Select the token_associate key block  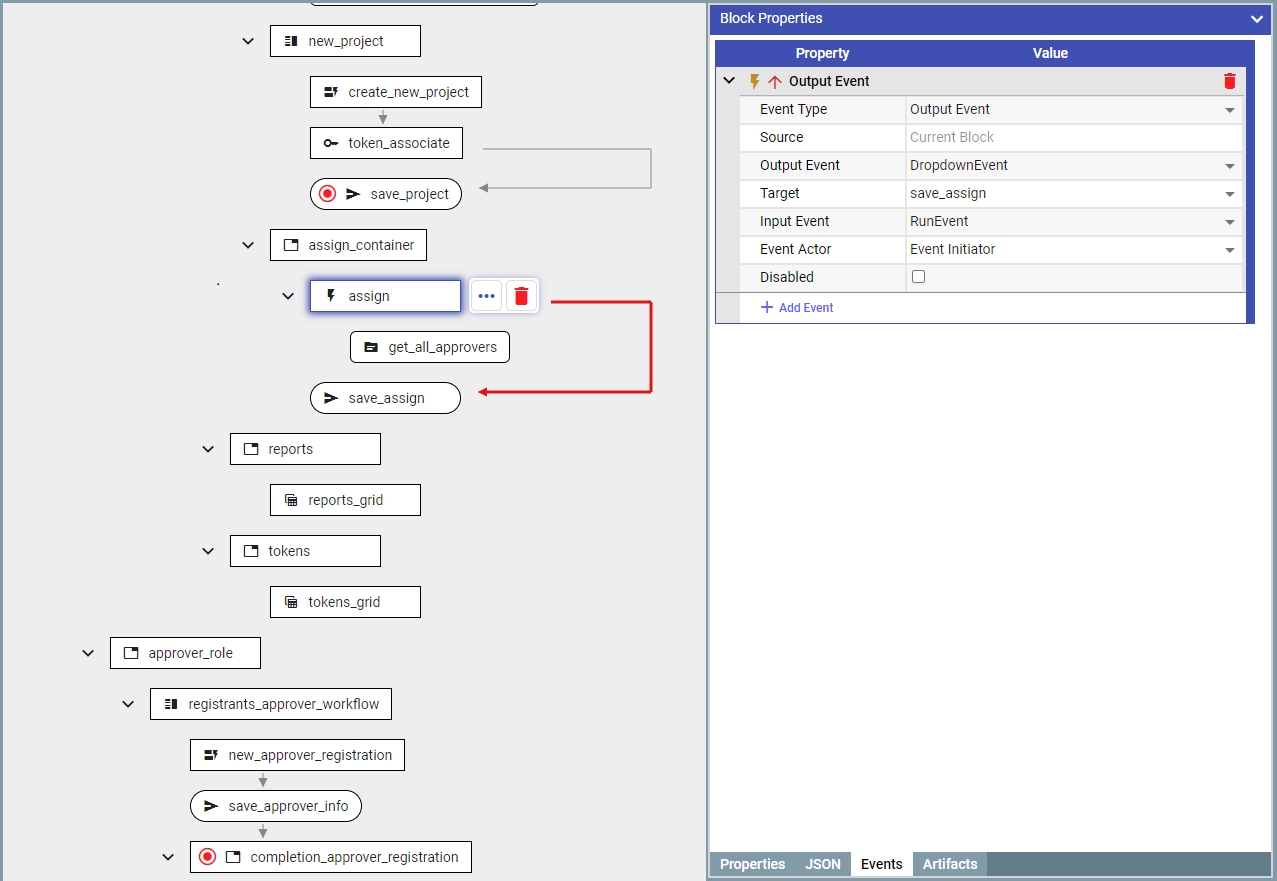(386, 143)
